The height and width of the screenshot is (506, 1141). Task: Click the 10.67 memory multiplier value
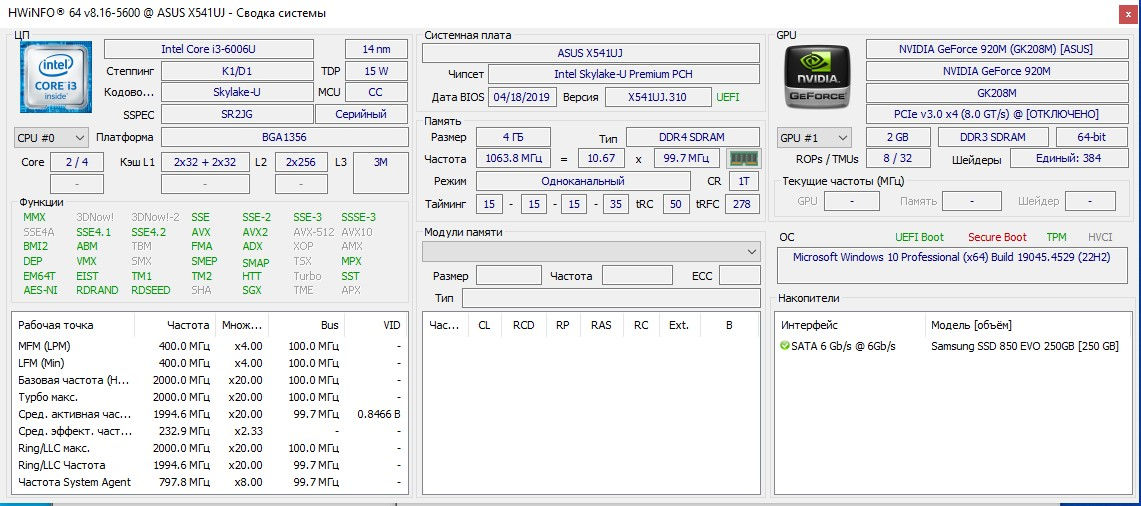[602, 158]
